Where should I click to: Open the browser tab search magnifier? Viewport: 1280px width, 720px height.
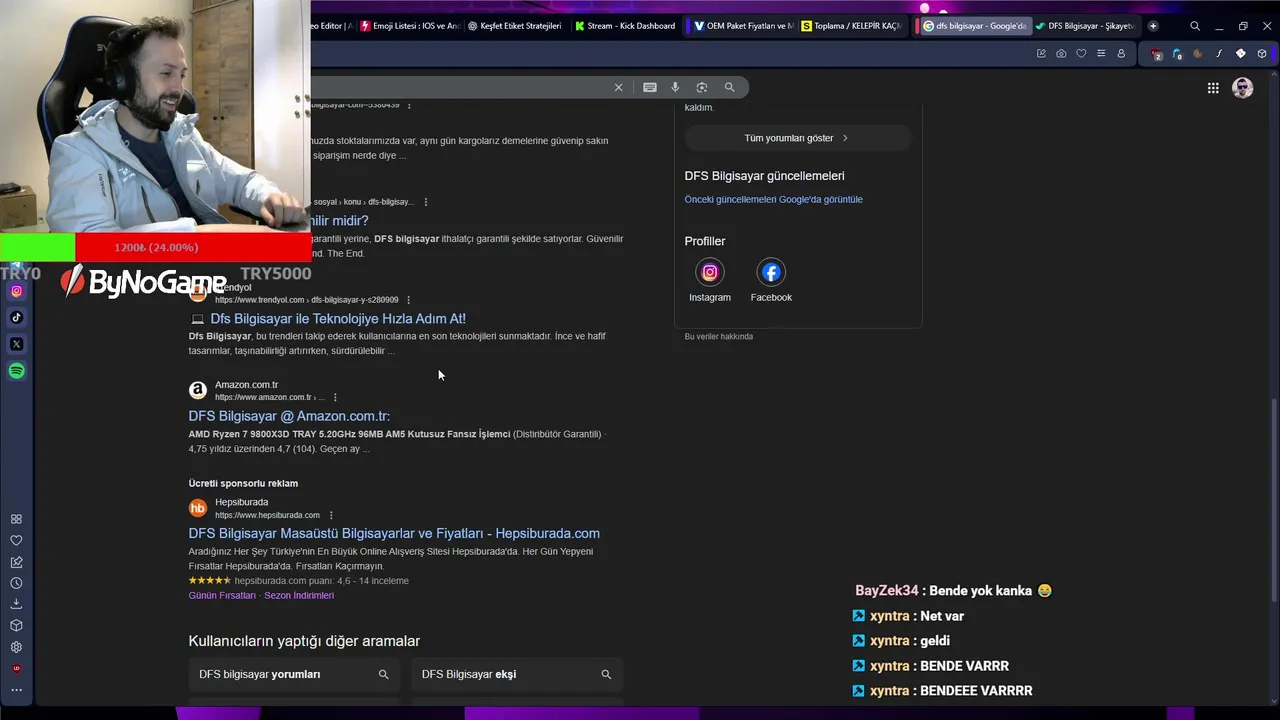click(1195, 26)
